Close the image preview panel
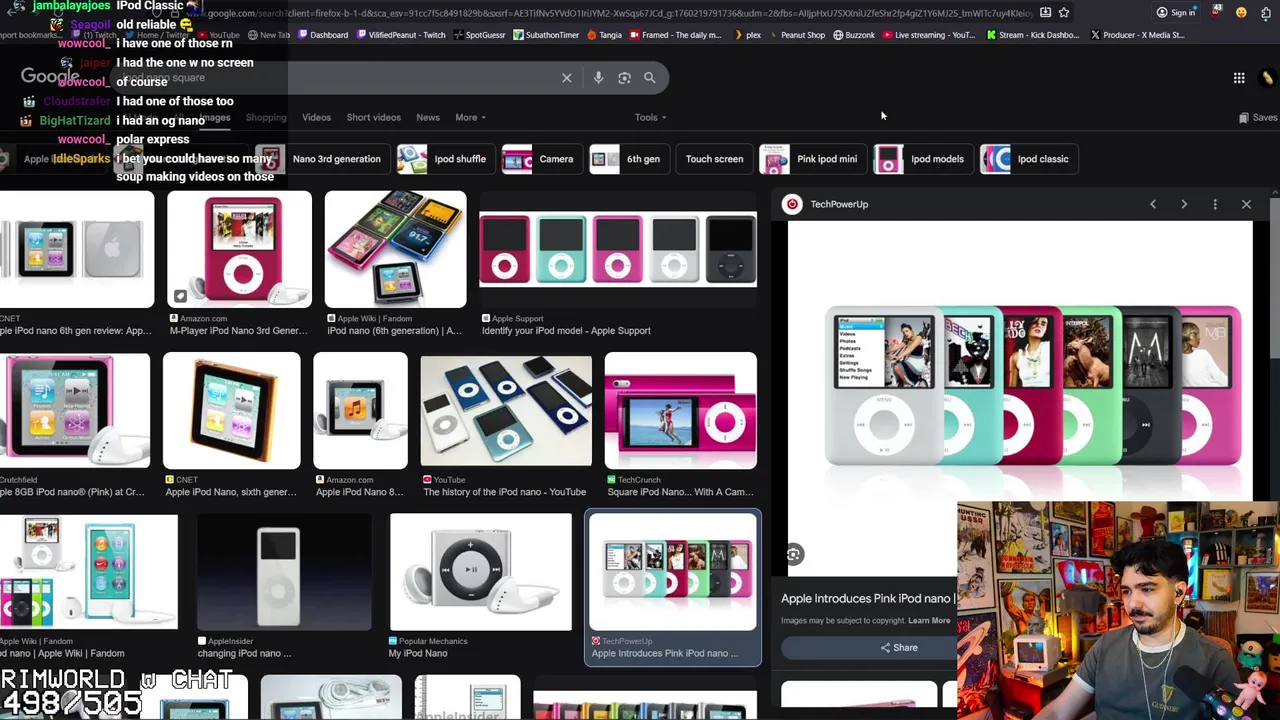 1246,204
